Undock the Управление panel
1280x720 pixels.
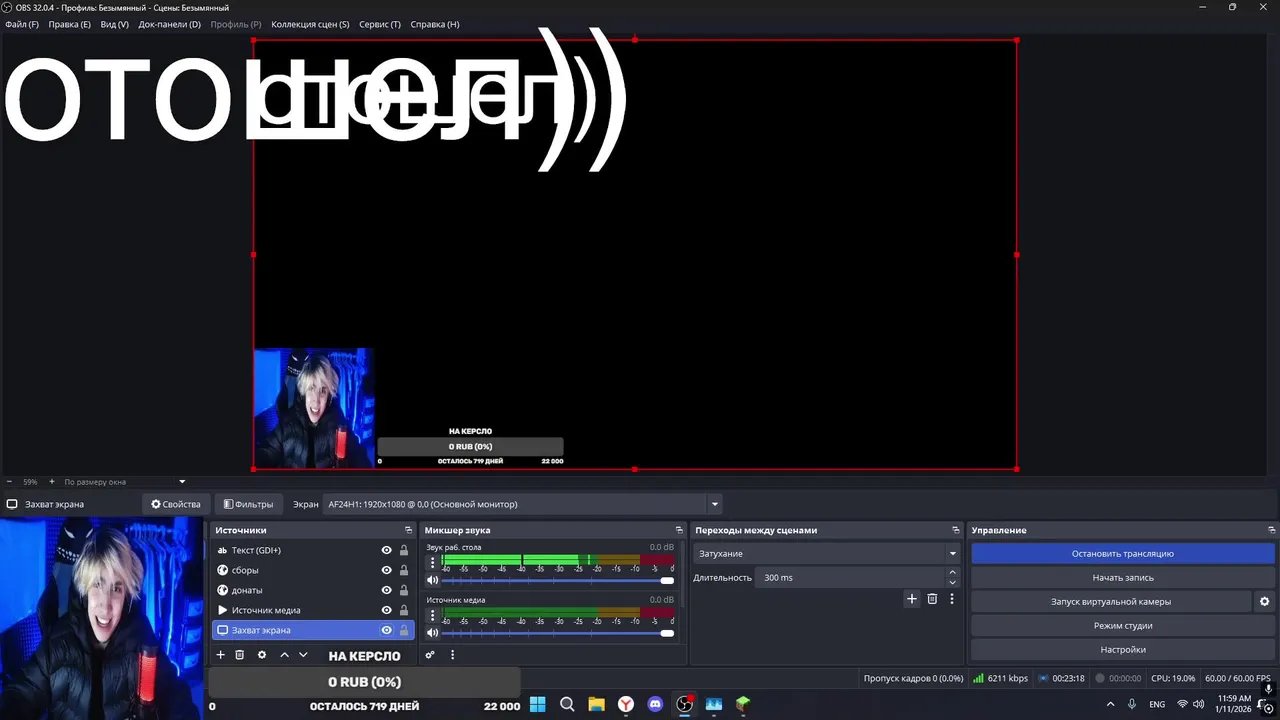(1272, 530)
